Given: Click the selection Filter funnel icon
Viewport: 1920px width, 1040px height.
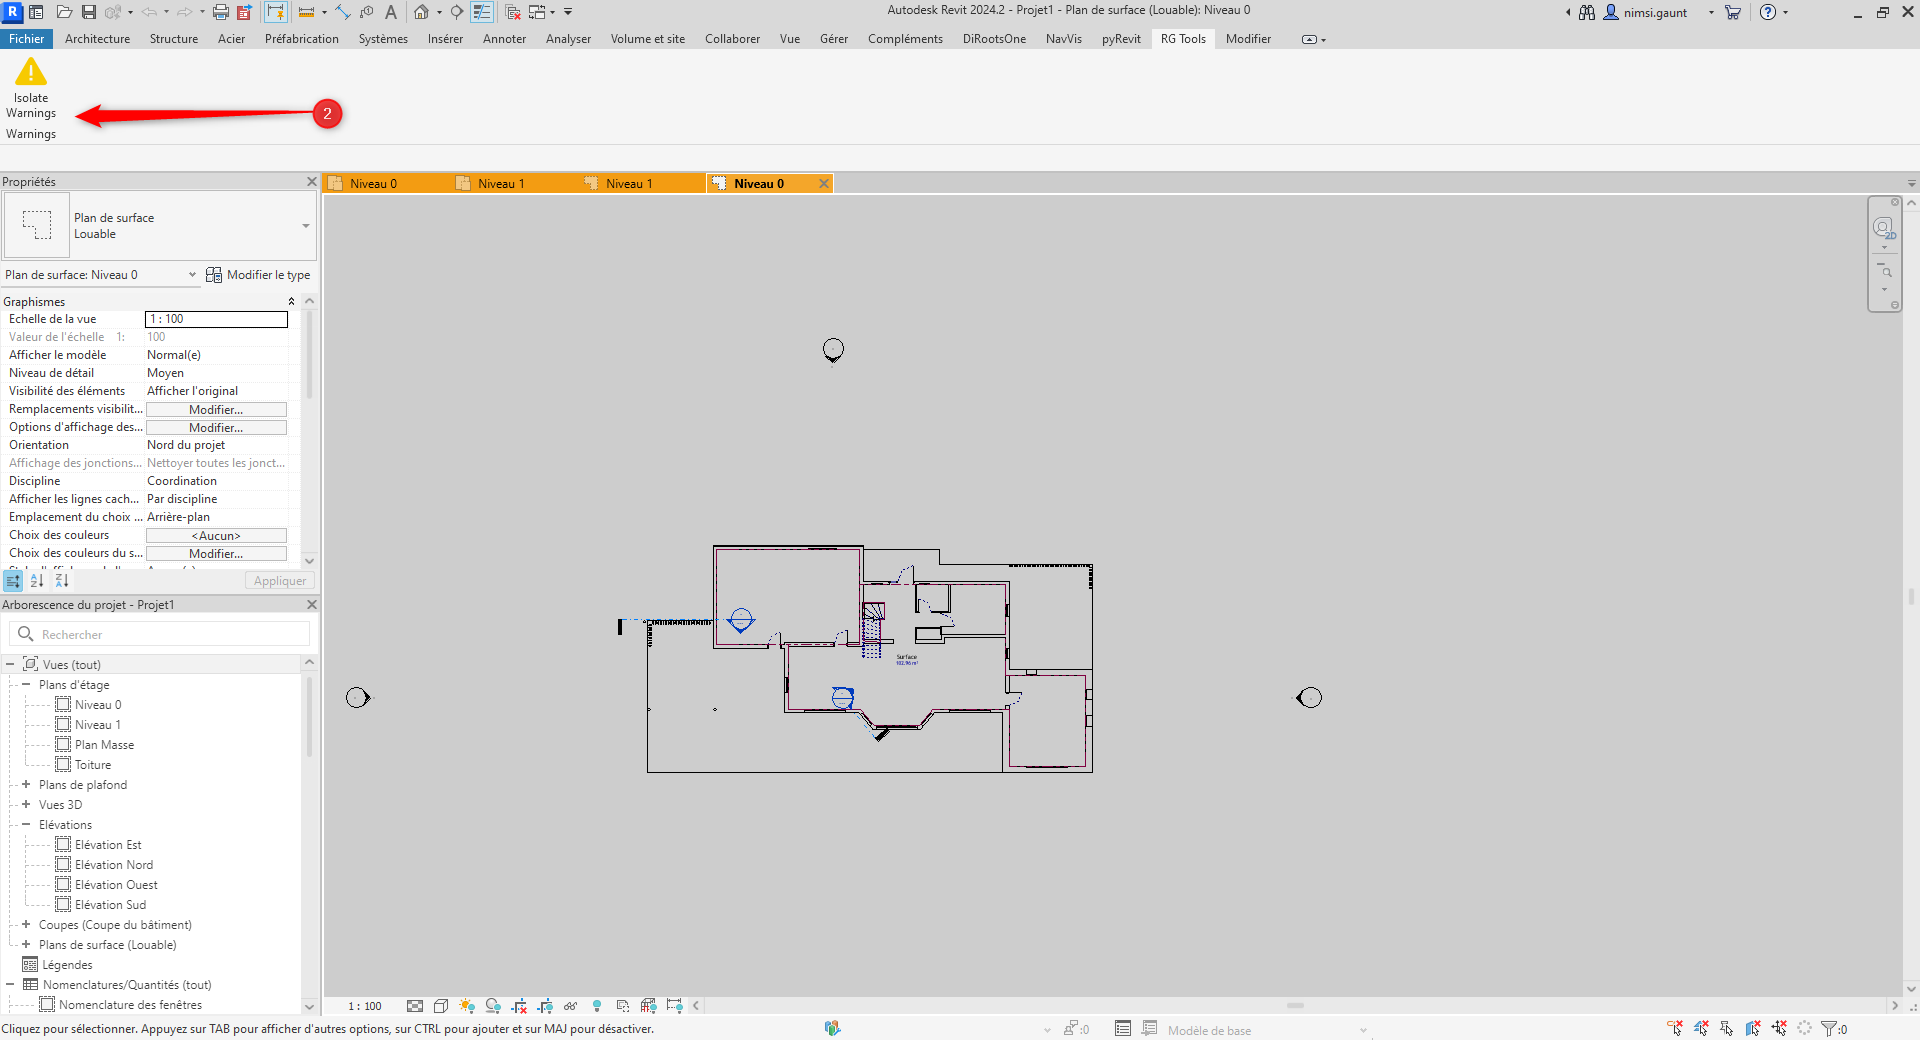Looking at the screenshot, I should (1829, 1028).
